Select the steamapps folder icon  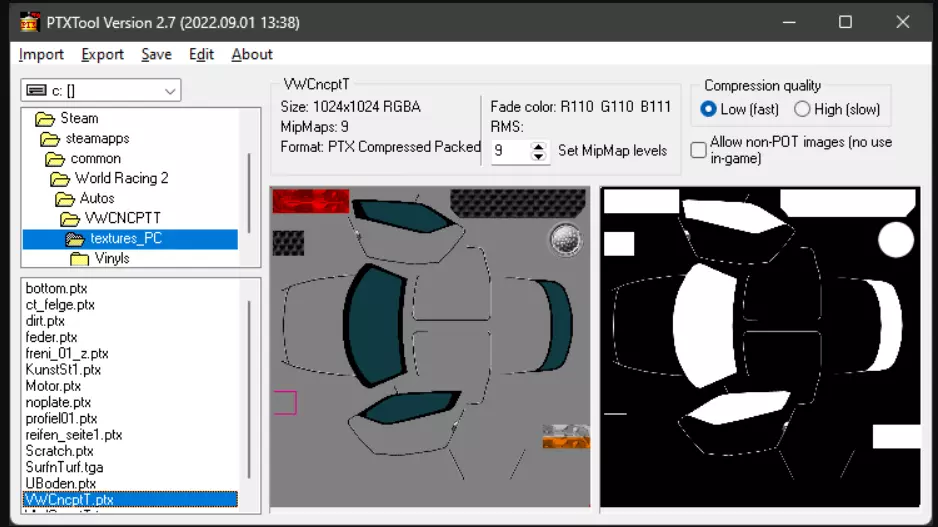(50, 139)
